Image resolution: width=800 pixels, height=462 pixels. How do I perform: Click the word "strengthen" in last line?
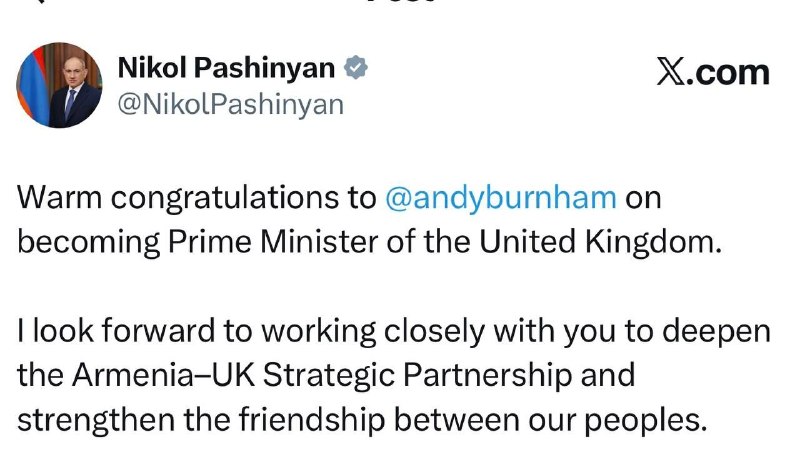96,421
